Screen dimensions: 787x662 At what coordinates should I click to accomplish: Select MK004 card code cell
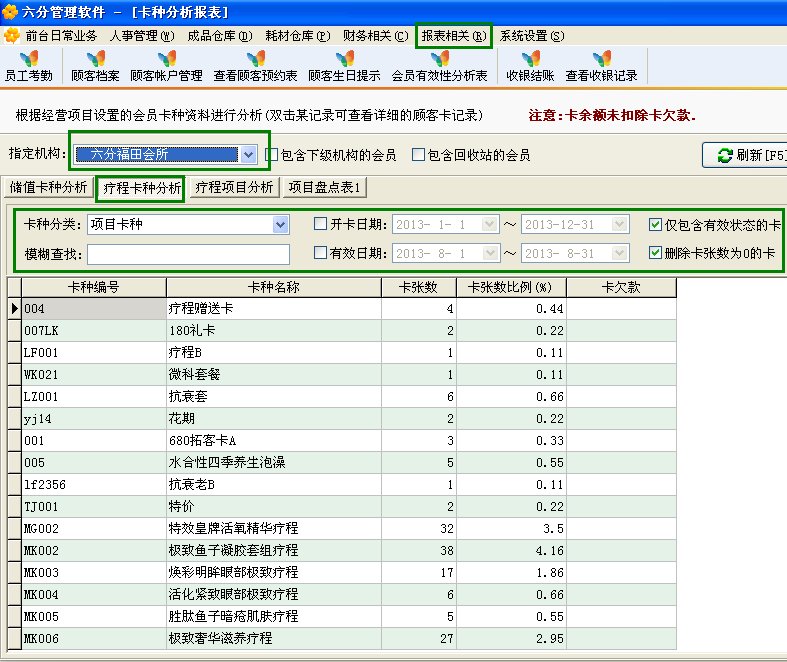pos(94,595)
